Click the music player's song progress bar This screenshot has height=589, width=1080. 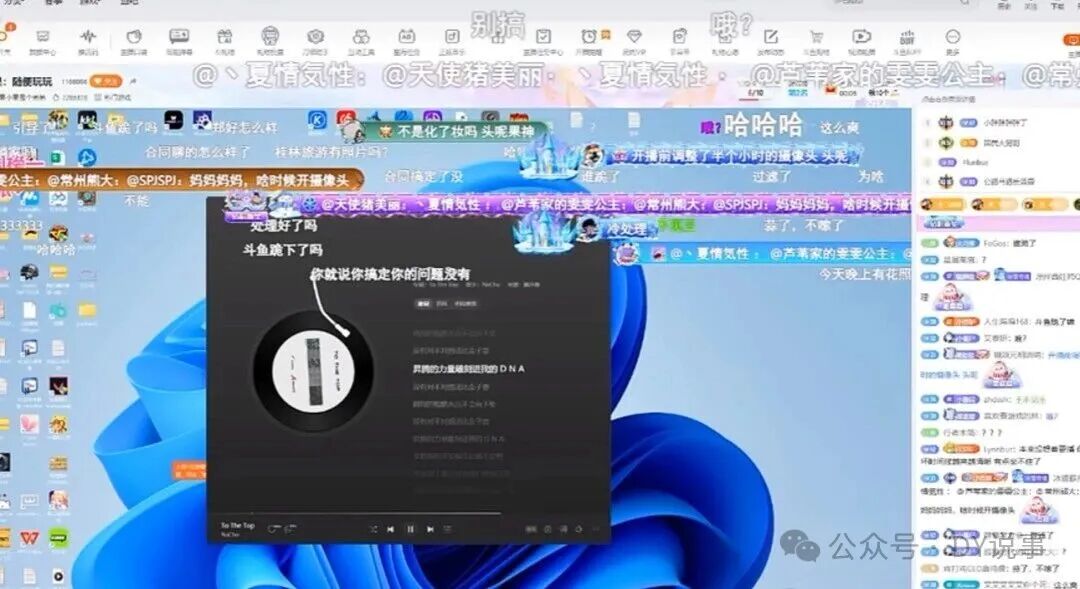pos(355,513)
